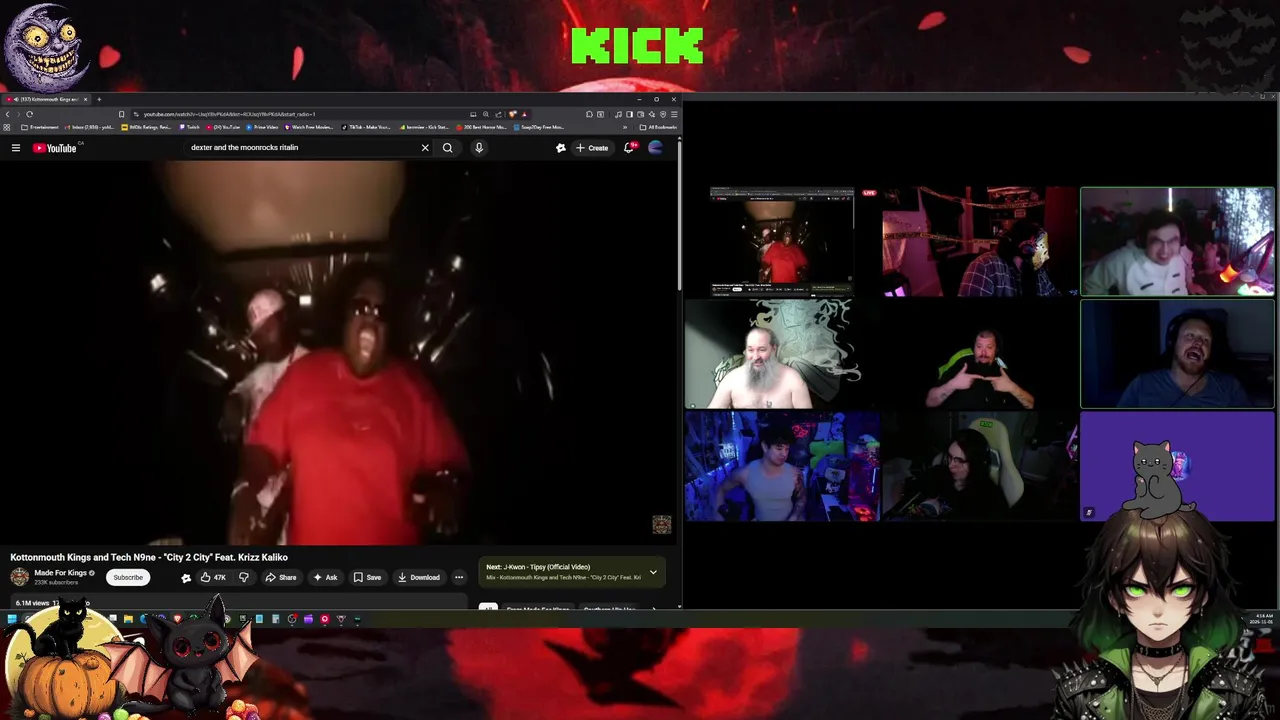Open the Brave shields lion icon

pos(513,114)
